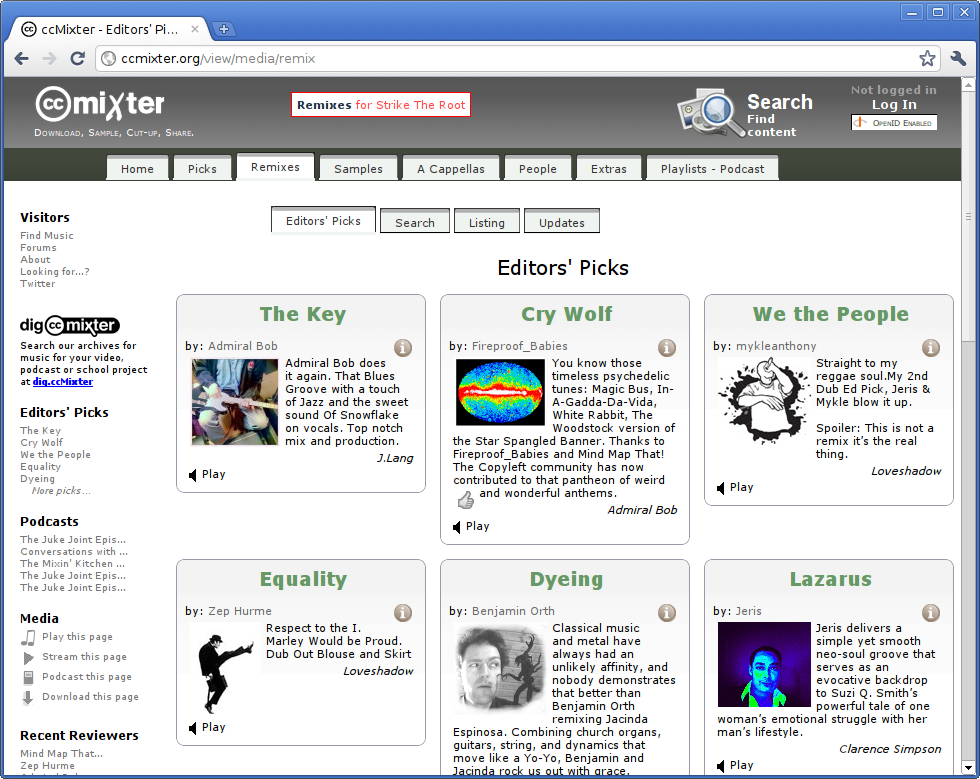Bookmark this page with the star icon
Screen dimensions: 980x779
[927, 58]
